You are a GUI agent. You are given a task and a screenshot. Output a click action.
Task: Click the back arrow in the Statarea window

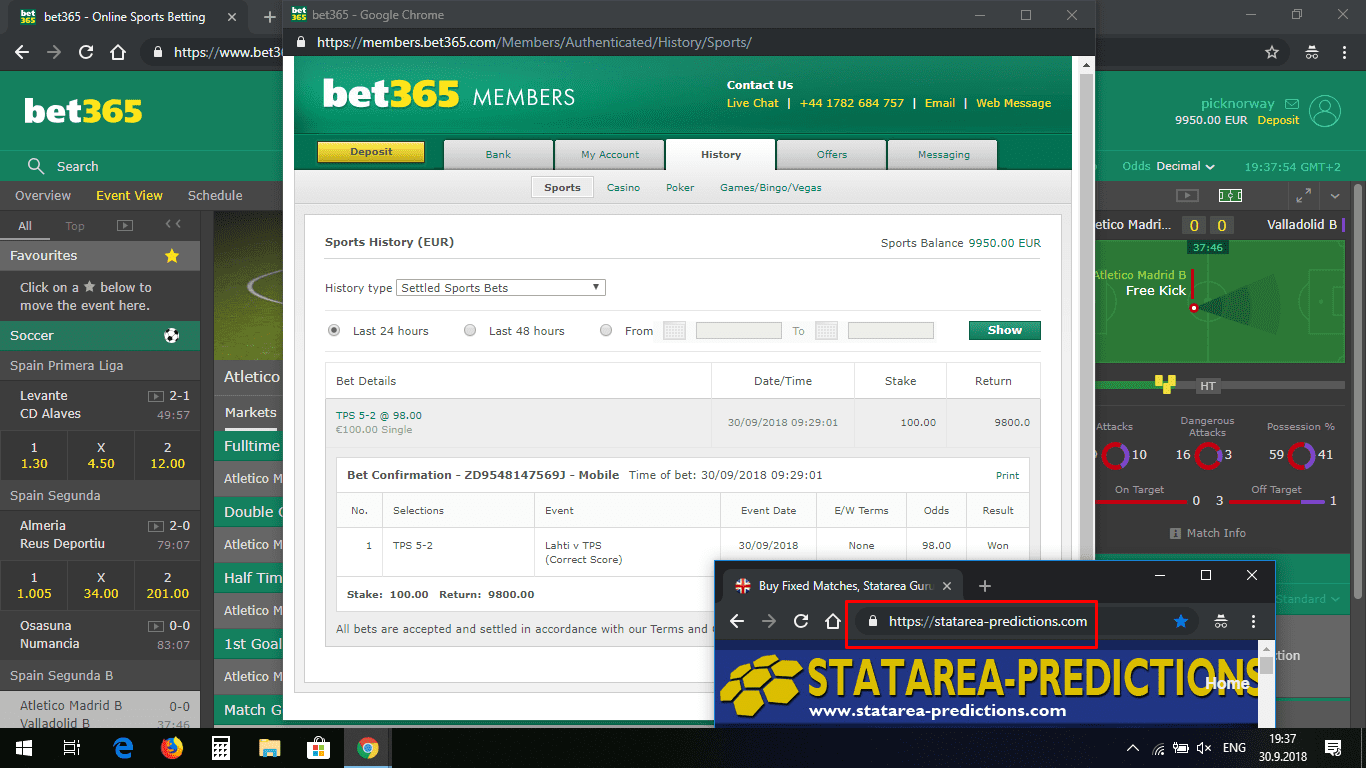[737, 621]
